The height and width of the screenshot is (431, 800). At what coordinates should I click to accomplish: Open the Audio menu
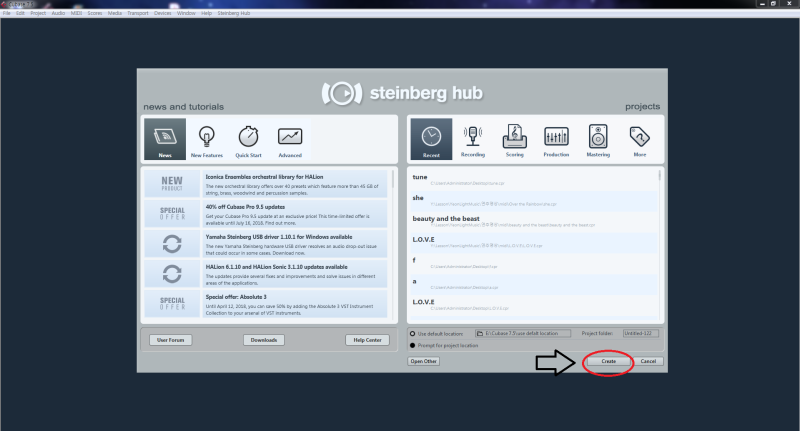coord(58,13)
